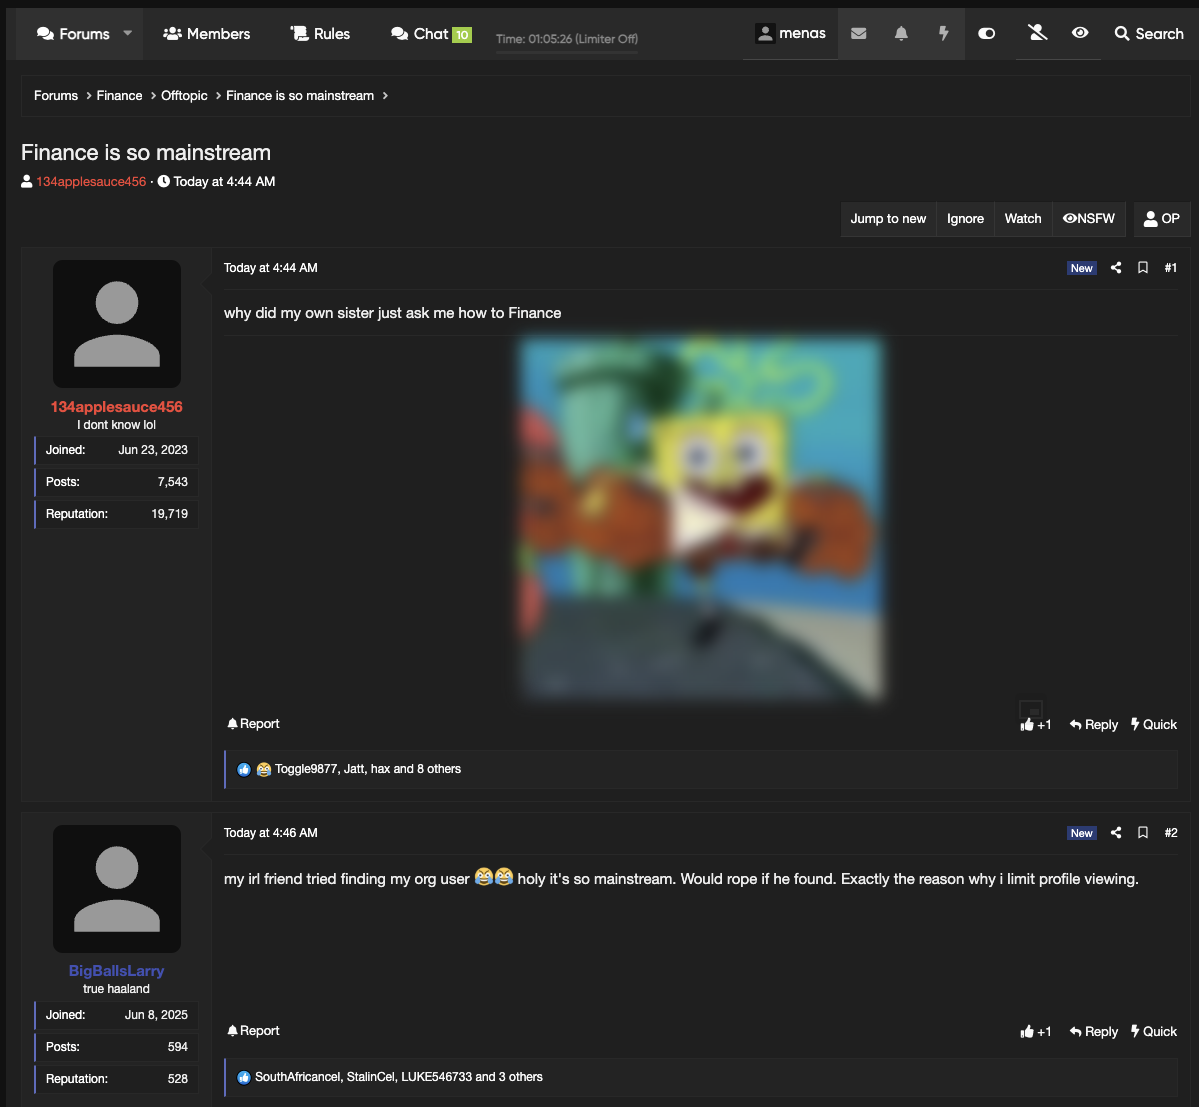Open BigBallsLarry username link
Viewport: 1199px width, 1107px height.
pos(116,971)
